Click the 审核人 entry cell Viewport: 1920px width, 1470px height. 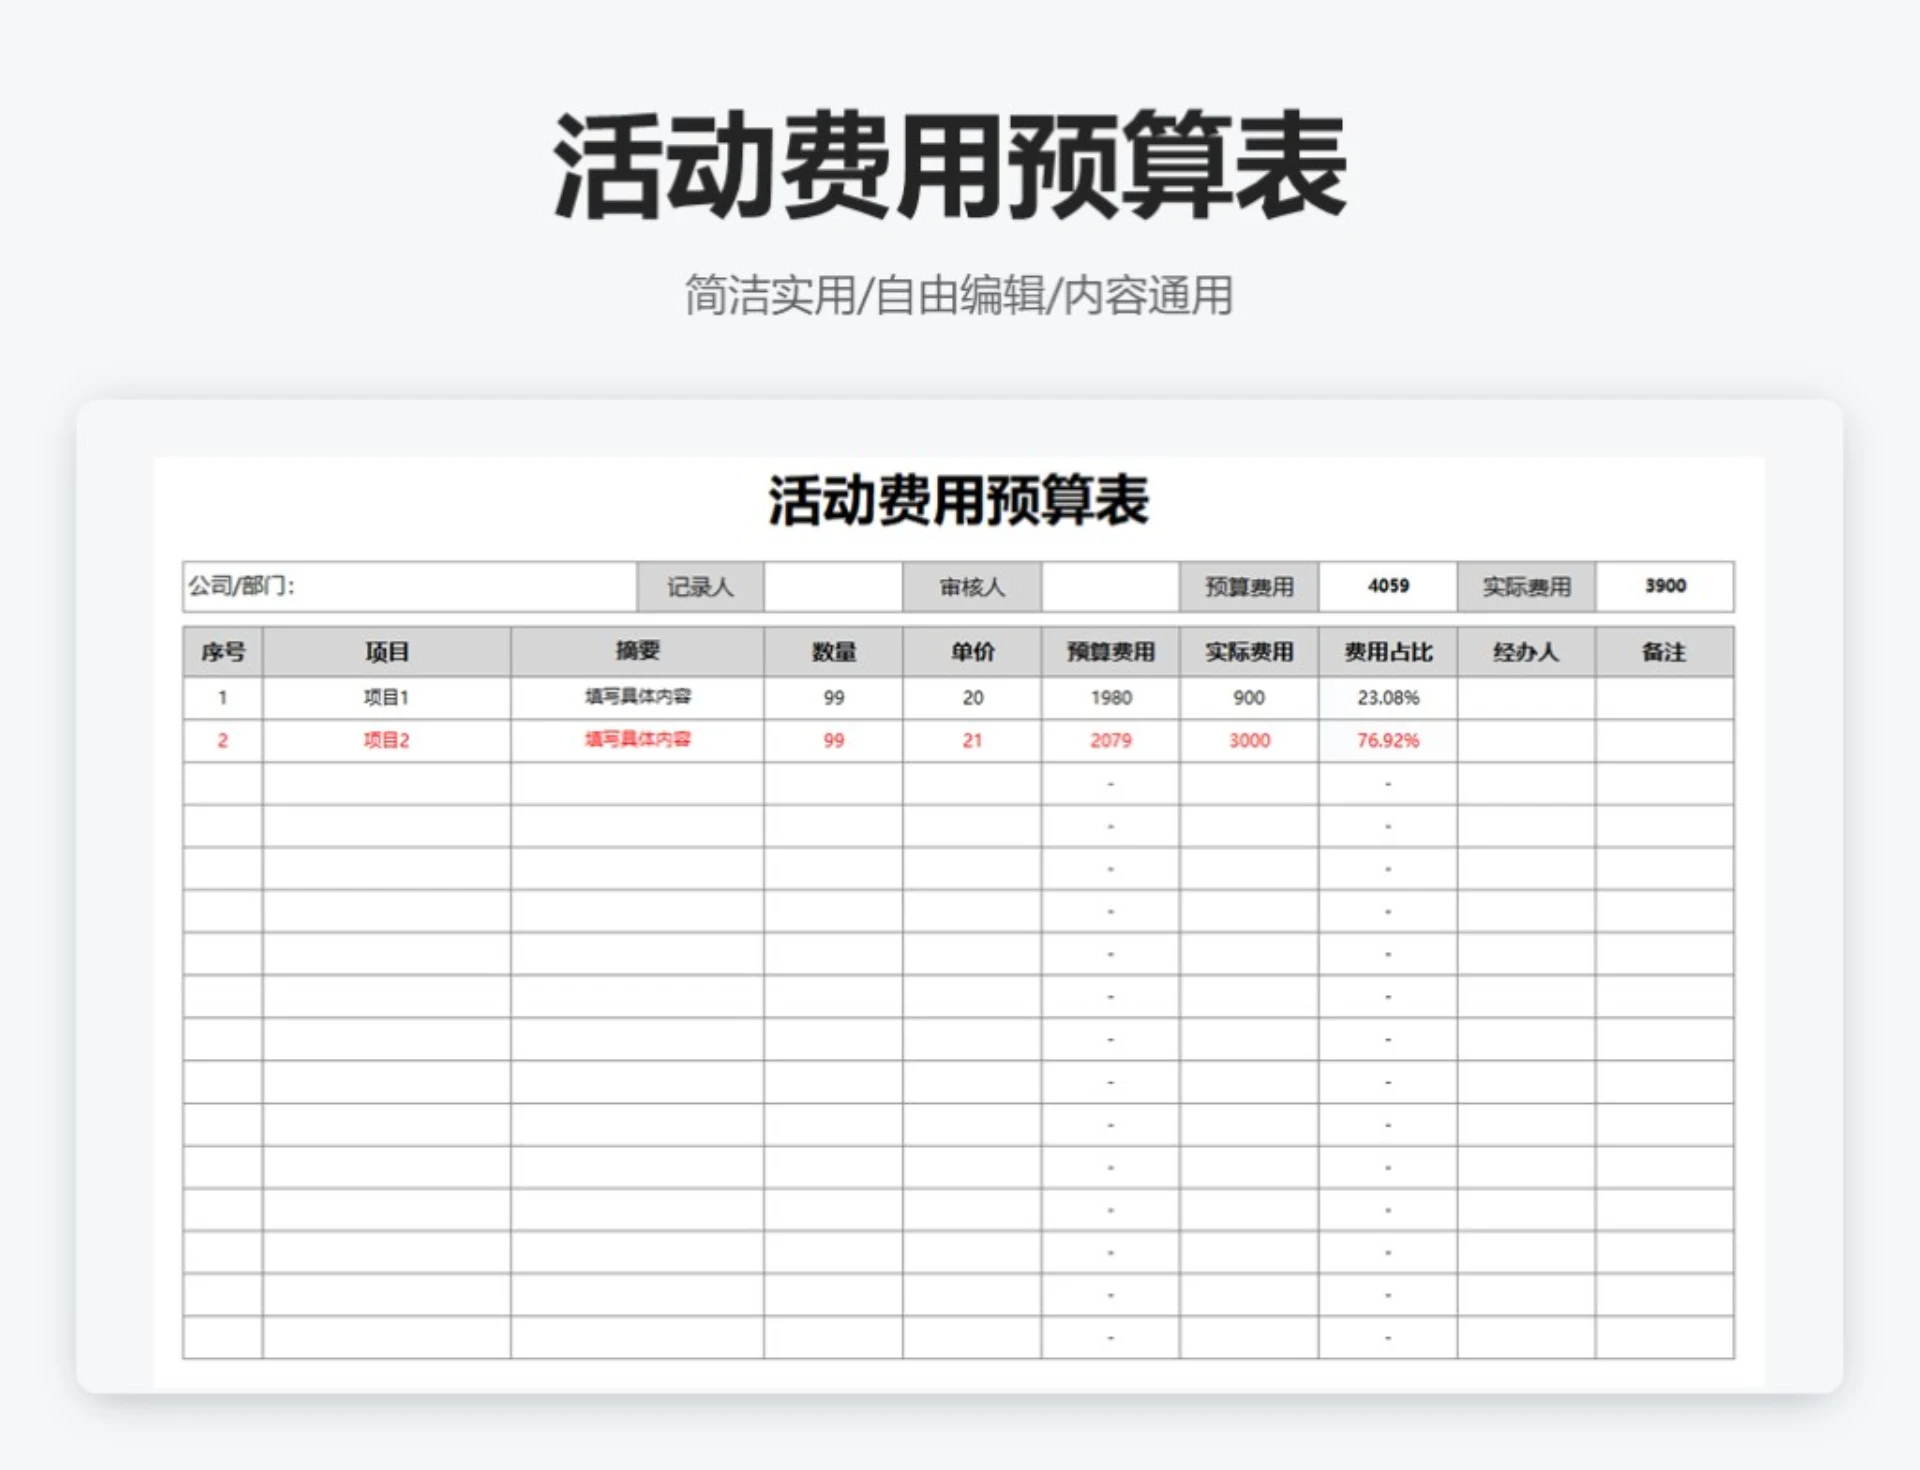coord(1110,587)
